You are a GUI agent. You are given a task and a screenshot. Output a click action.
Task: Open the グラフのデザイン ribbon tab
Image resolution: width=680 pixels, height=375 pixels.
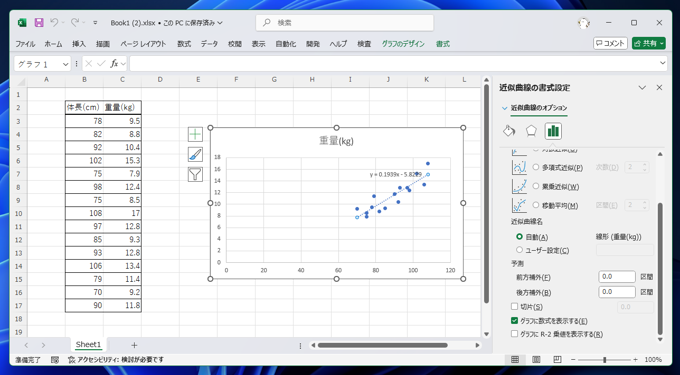tap(403, 44)
